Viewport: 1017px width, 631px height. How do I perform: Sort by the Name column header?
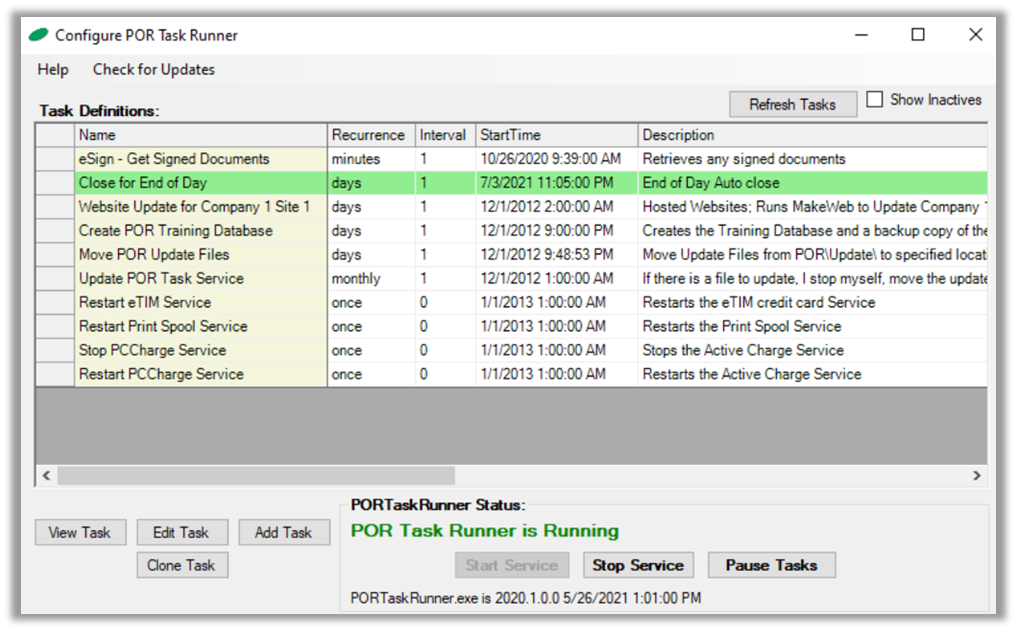200,135
